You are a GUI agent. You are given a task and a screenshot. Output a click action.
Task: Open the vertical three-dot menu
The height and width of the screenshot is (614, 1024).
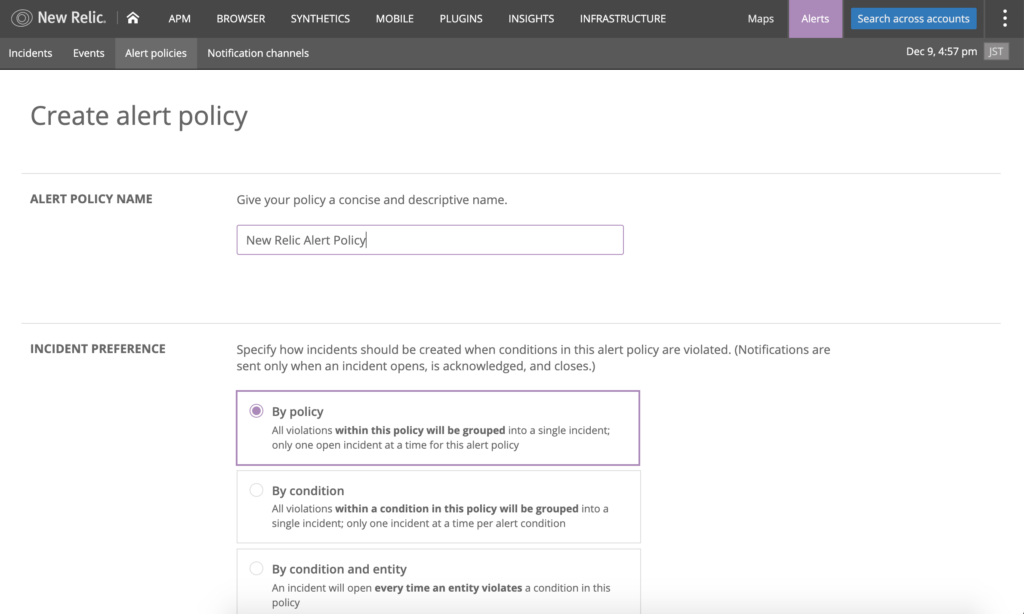[1004, 18]
